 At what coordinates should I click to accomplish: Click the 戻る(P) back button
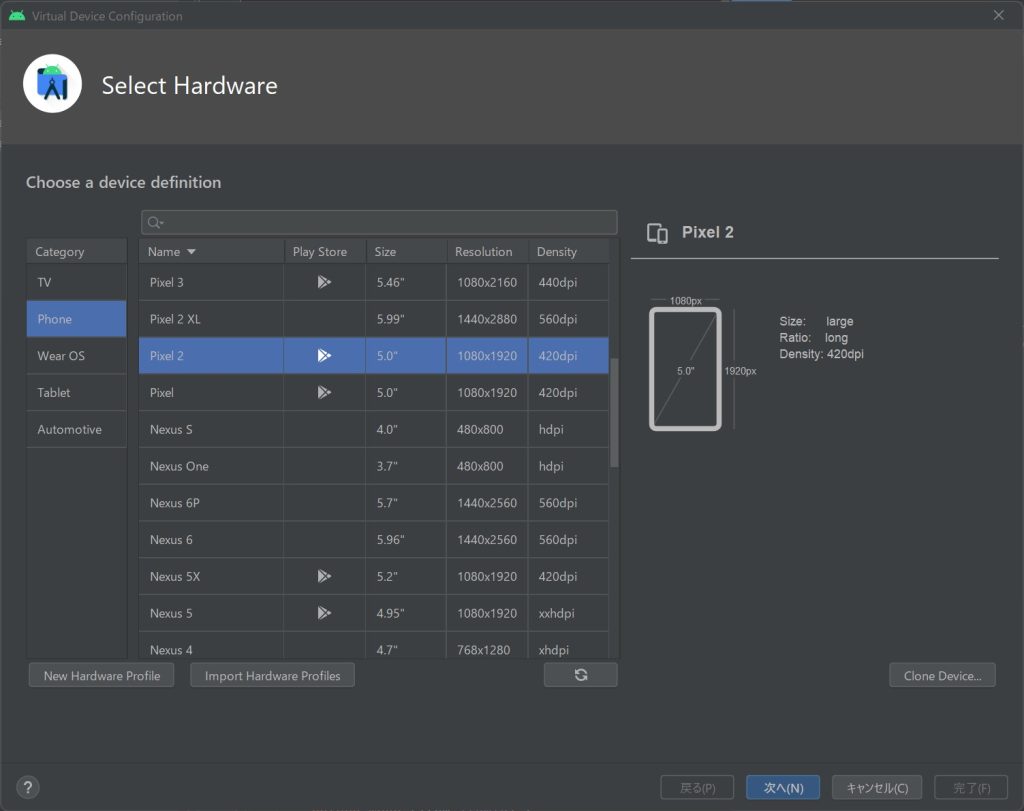tap(697, 787)
